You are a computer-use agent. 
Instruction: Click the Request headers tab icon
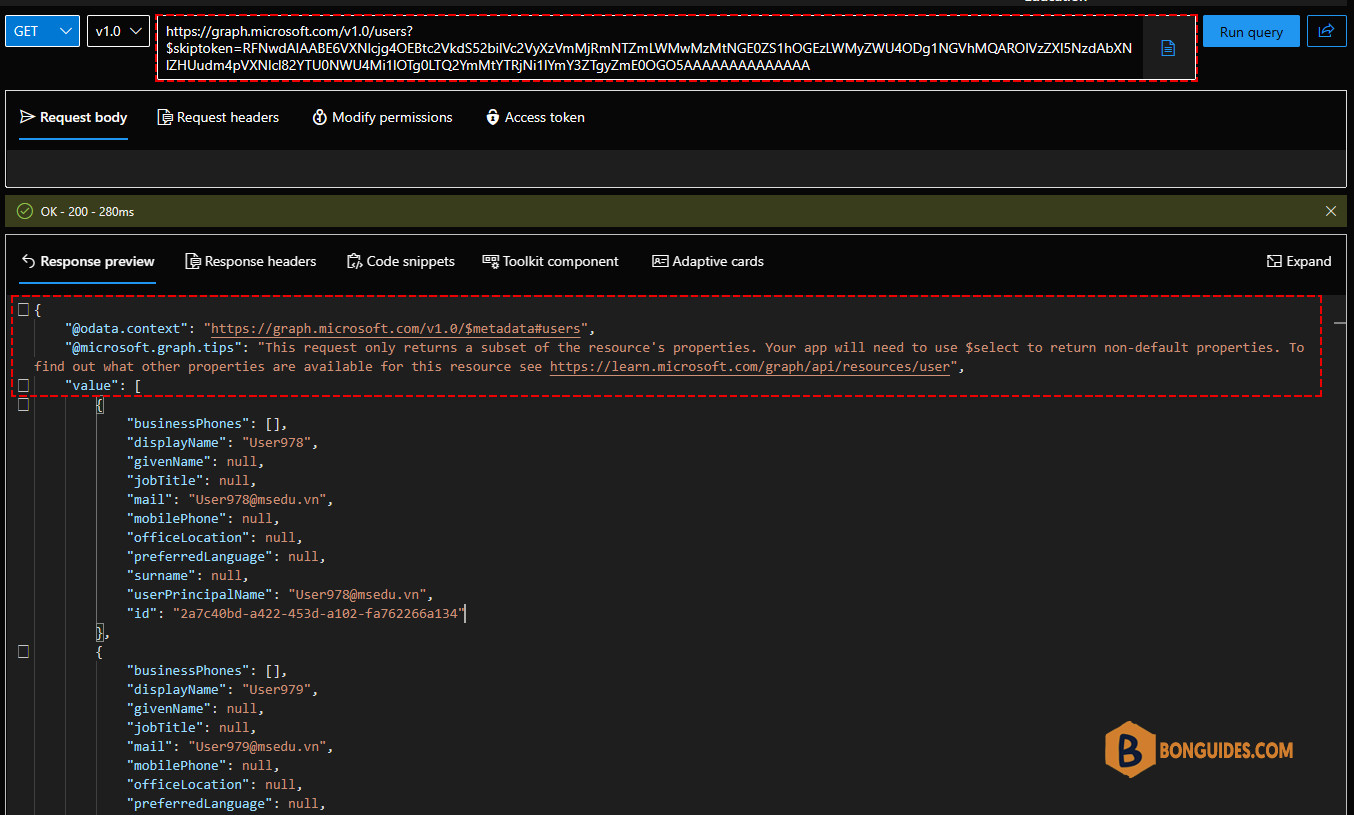tap(165, 118)
